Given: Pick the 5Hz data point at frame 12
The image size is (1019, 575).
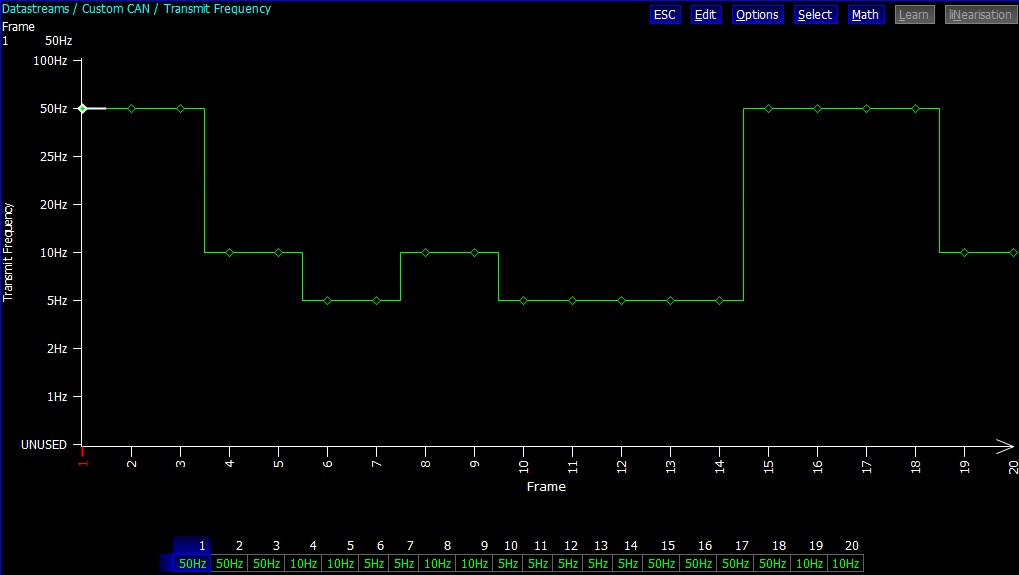Looking at the screenshot, I should click(x=622, y=300).
